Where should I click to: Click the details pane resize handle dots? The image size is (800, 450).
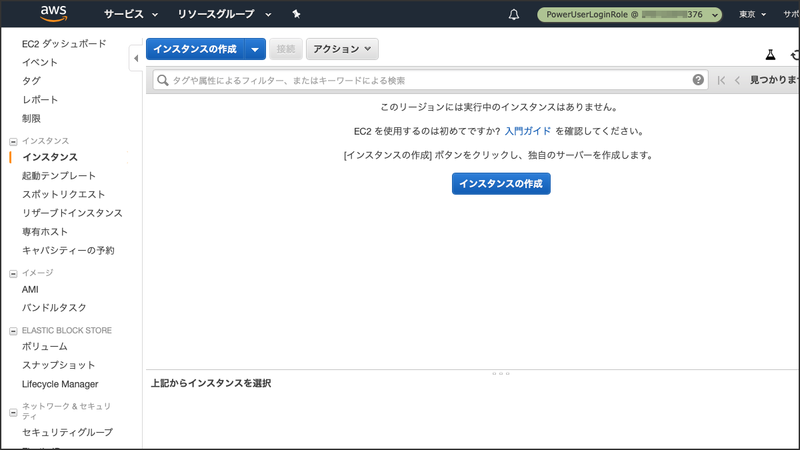(501, 373)
